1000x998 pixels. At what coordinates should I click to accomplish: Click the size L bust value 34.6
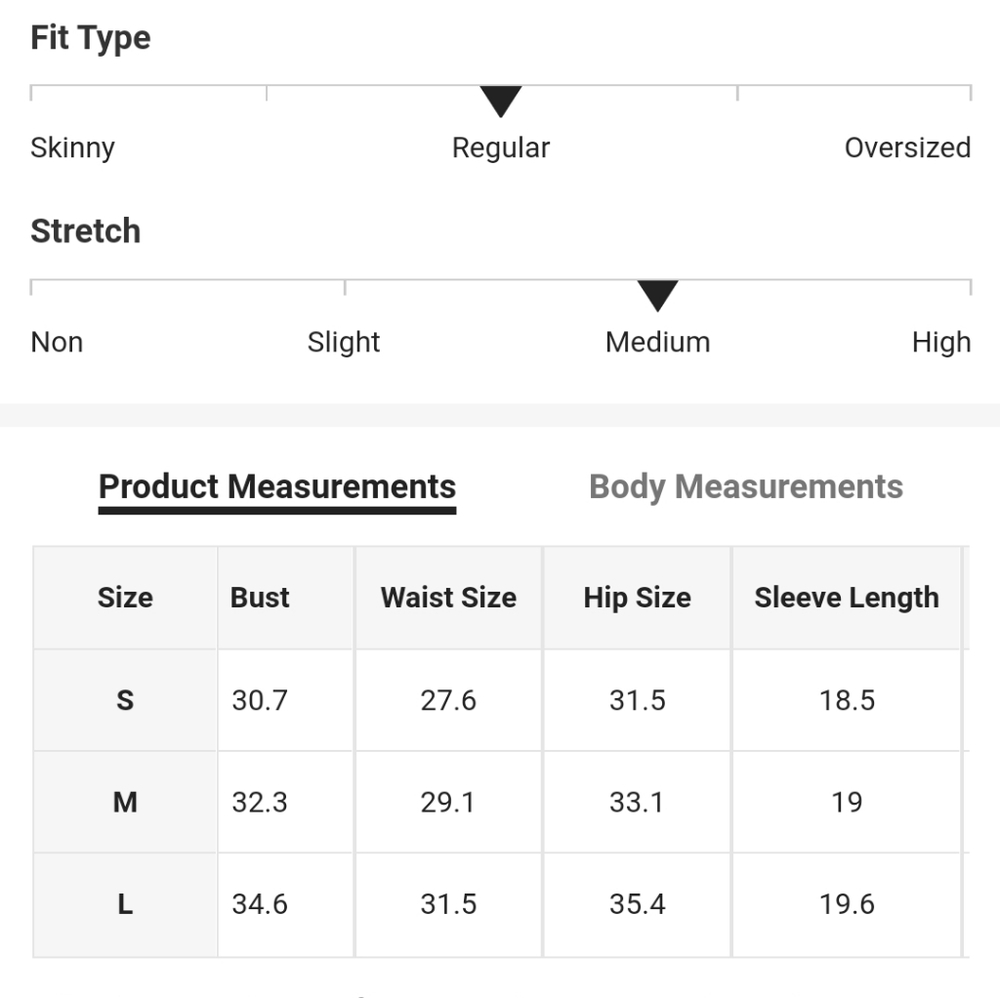point(260,904)
